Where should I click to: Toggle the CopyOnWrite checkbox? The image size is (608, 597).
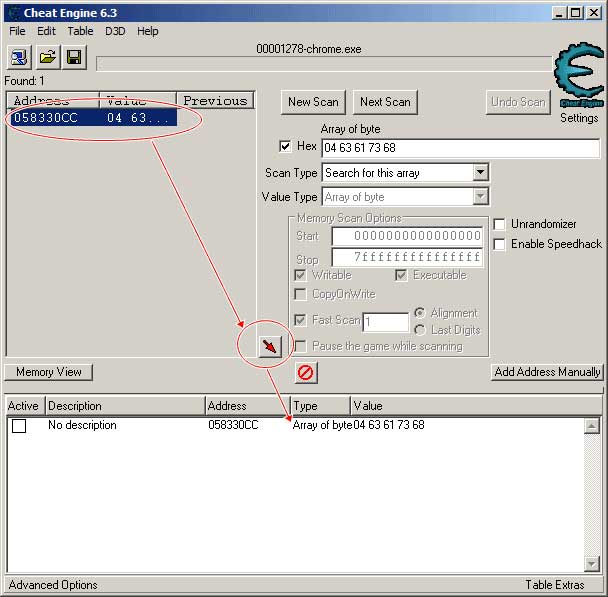click(x=300, y=294)
